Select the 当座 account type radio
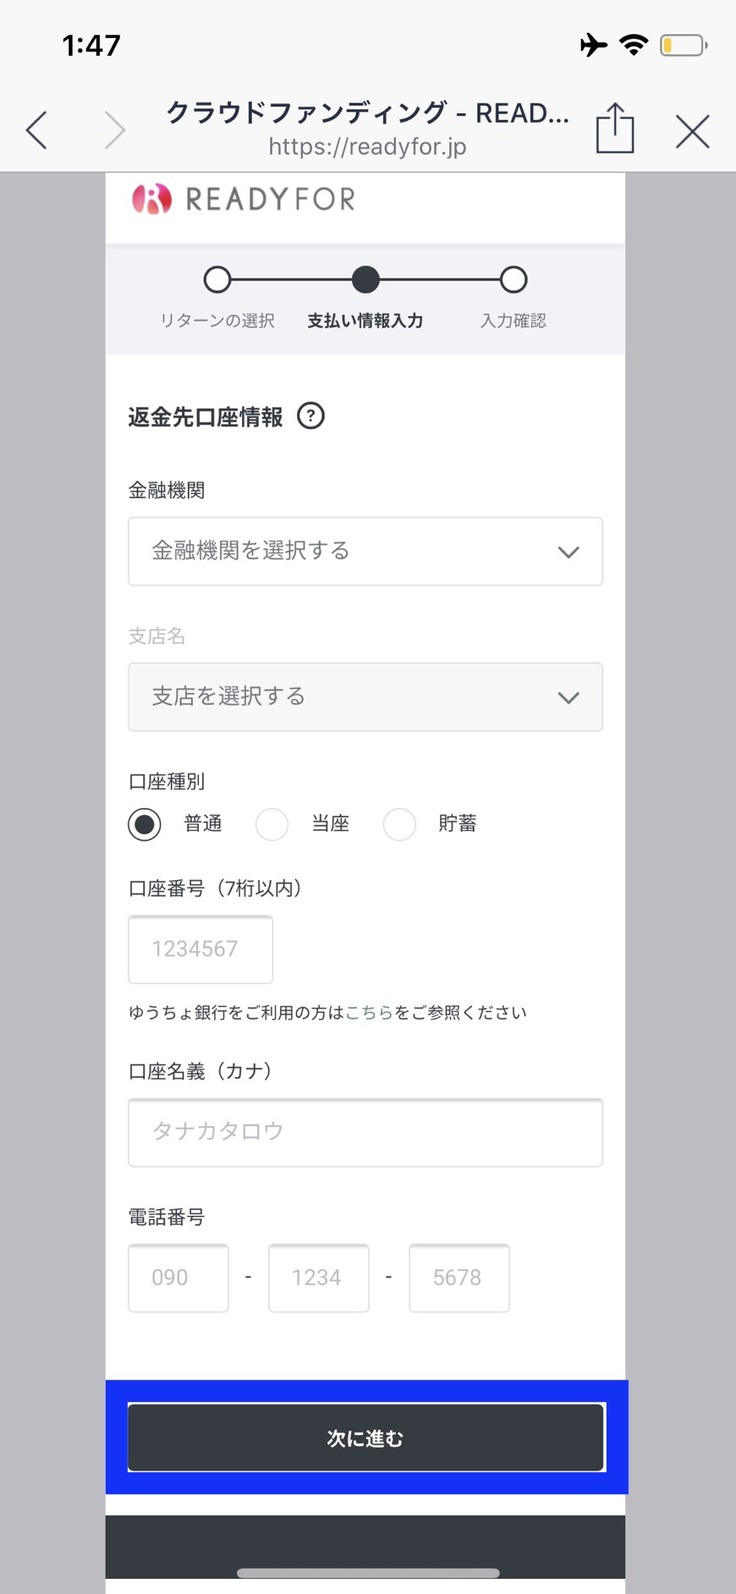Viewport: 736px width, 1594px height. 272,824
